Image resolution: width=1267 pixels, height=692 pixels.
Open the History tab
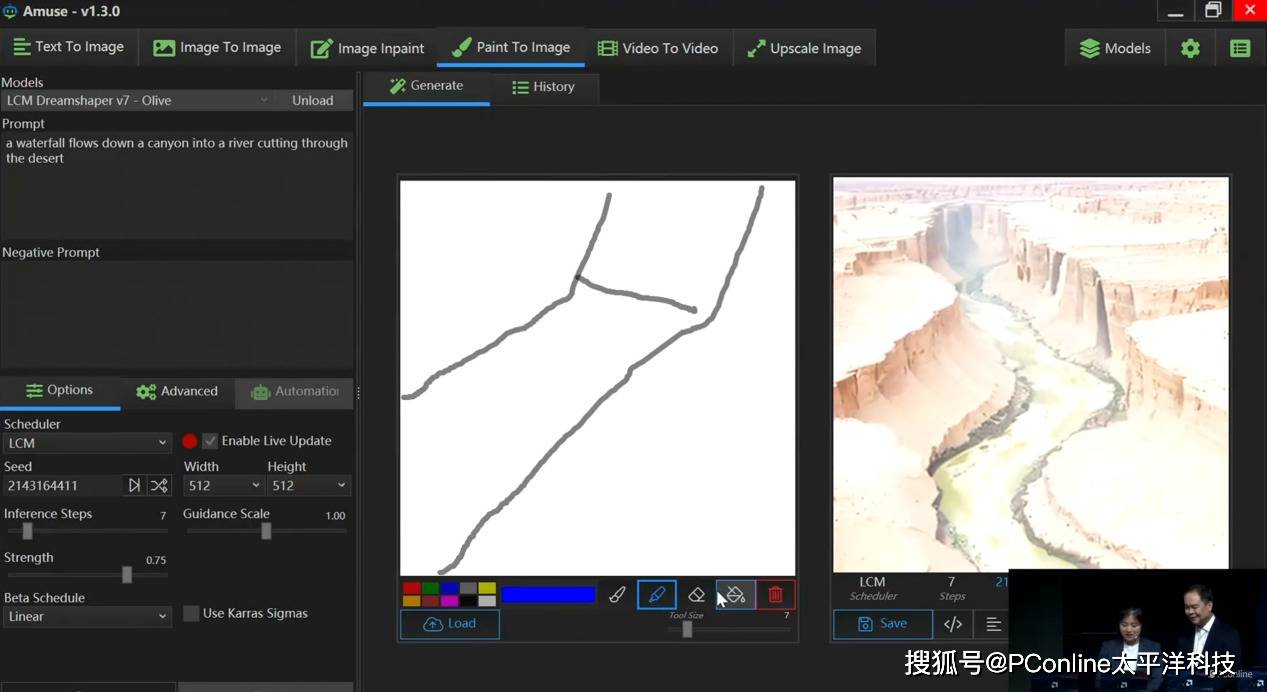click(543, 87)
